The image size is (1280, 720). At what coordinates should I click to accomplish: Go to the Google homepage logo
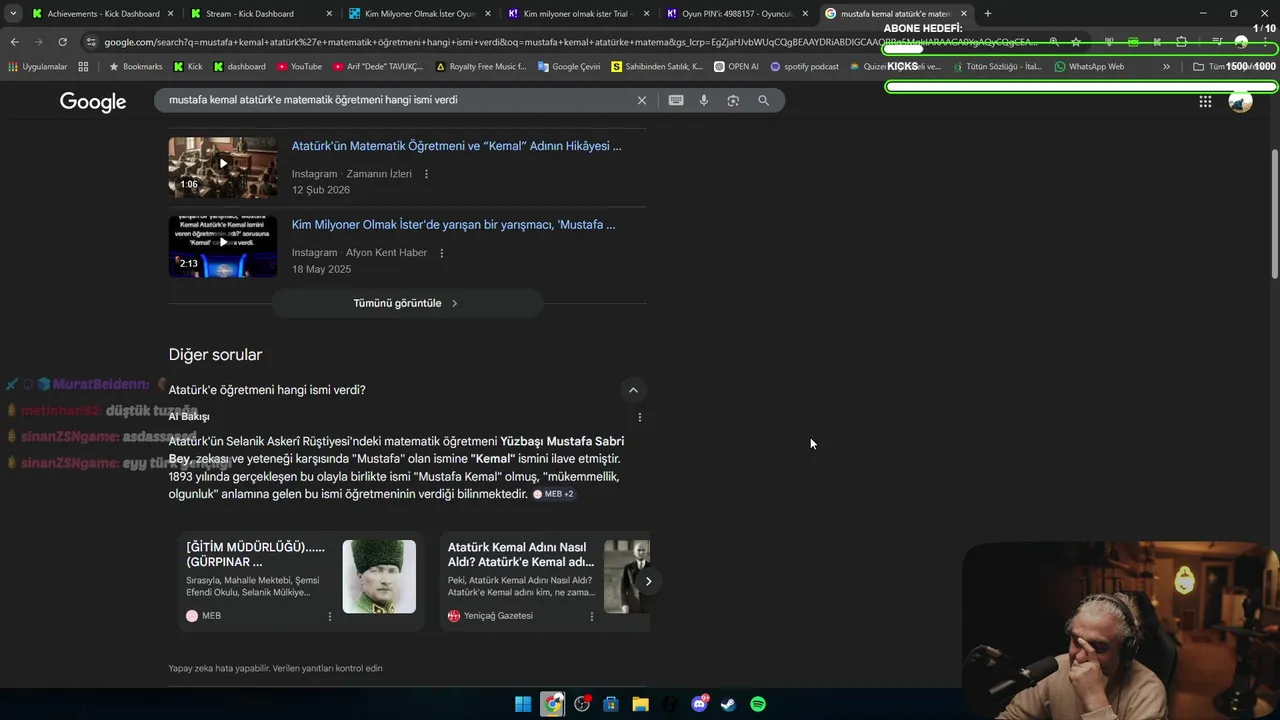point(93,101)
